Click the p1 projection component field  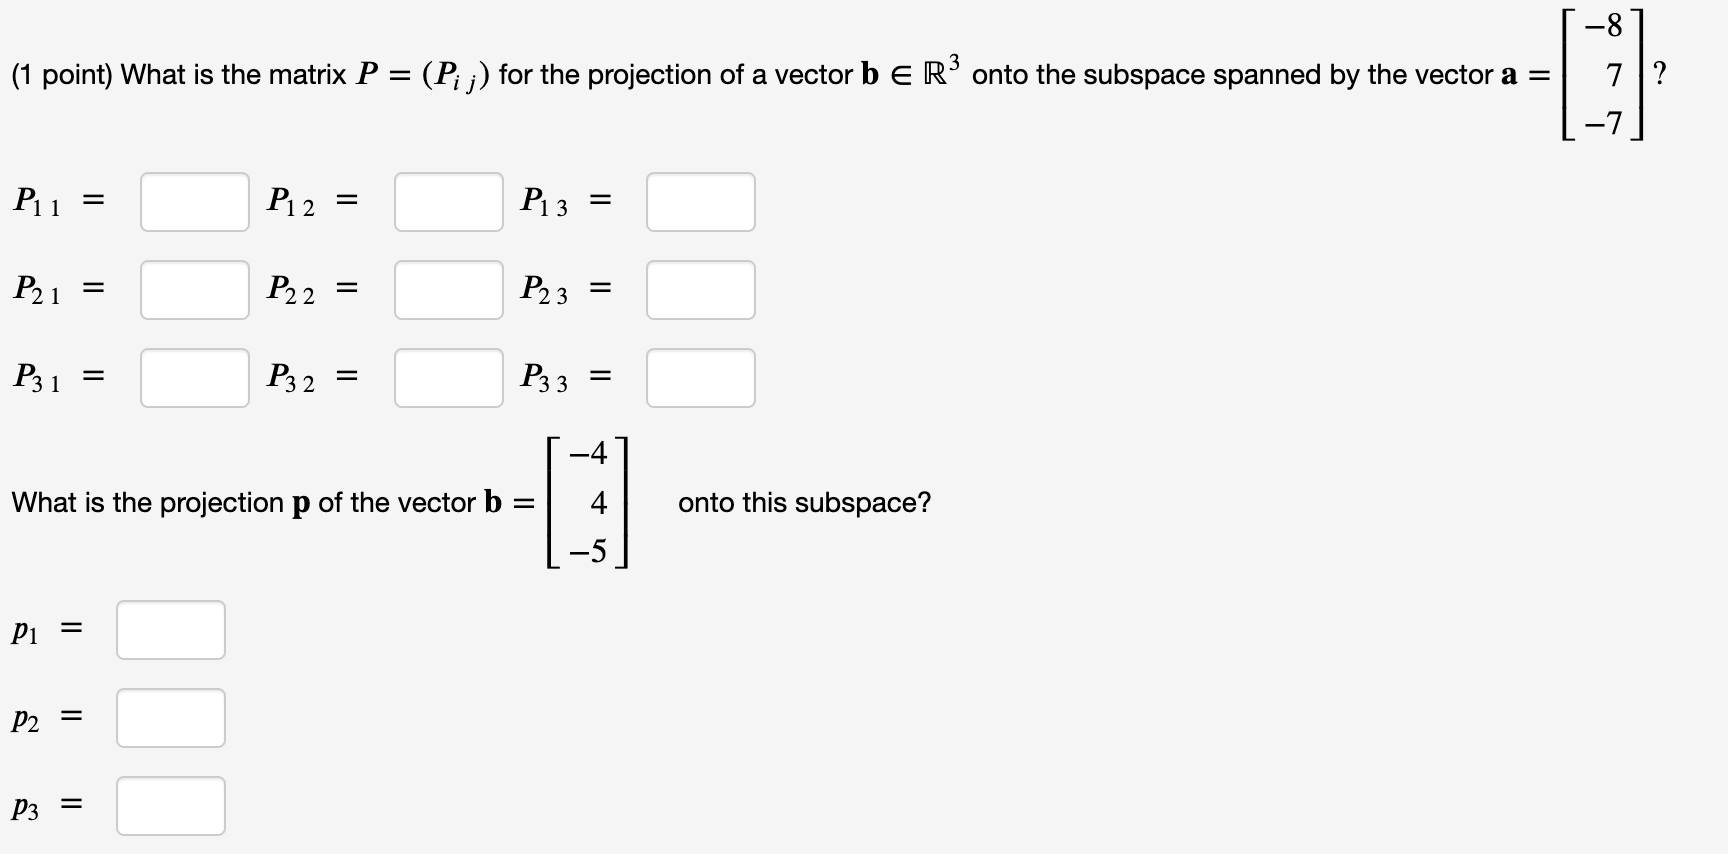(x=171, y=630)
